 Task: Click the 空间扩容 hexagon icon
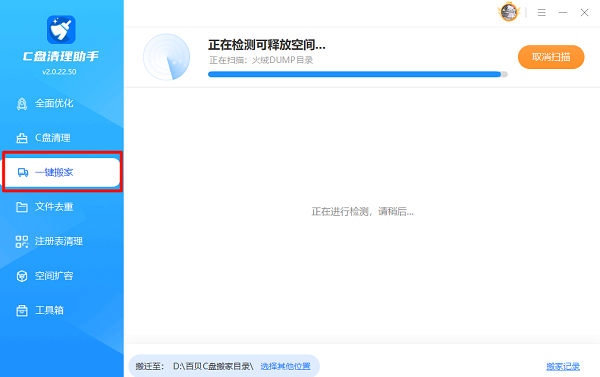22,276
